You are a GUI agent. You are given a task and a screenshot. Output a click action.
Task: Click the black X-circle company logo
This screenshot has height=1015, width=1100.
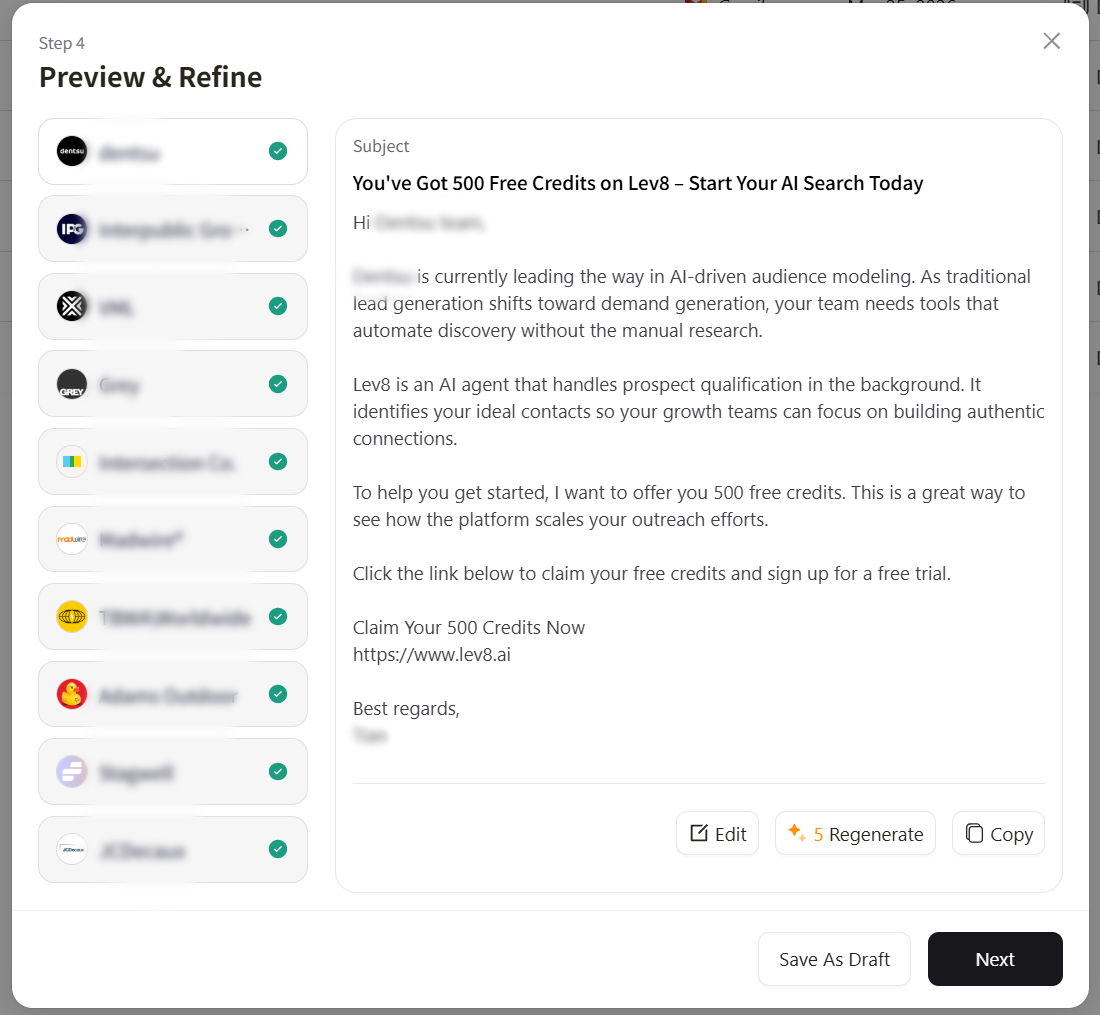72,306
